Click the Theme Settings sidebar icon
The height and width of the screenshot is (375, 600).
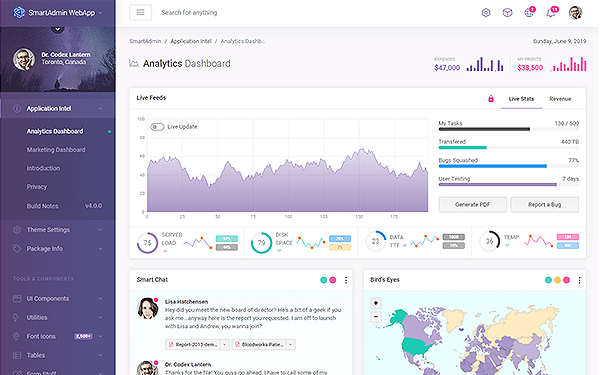[17, 230]
